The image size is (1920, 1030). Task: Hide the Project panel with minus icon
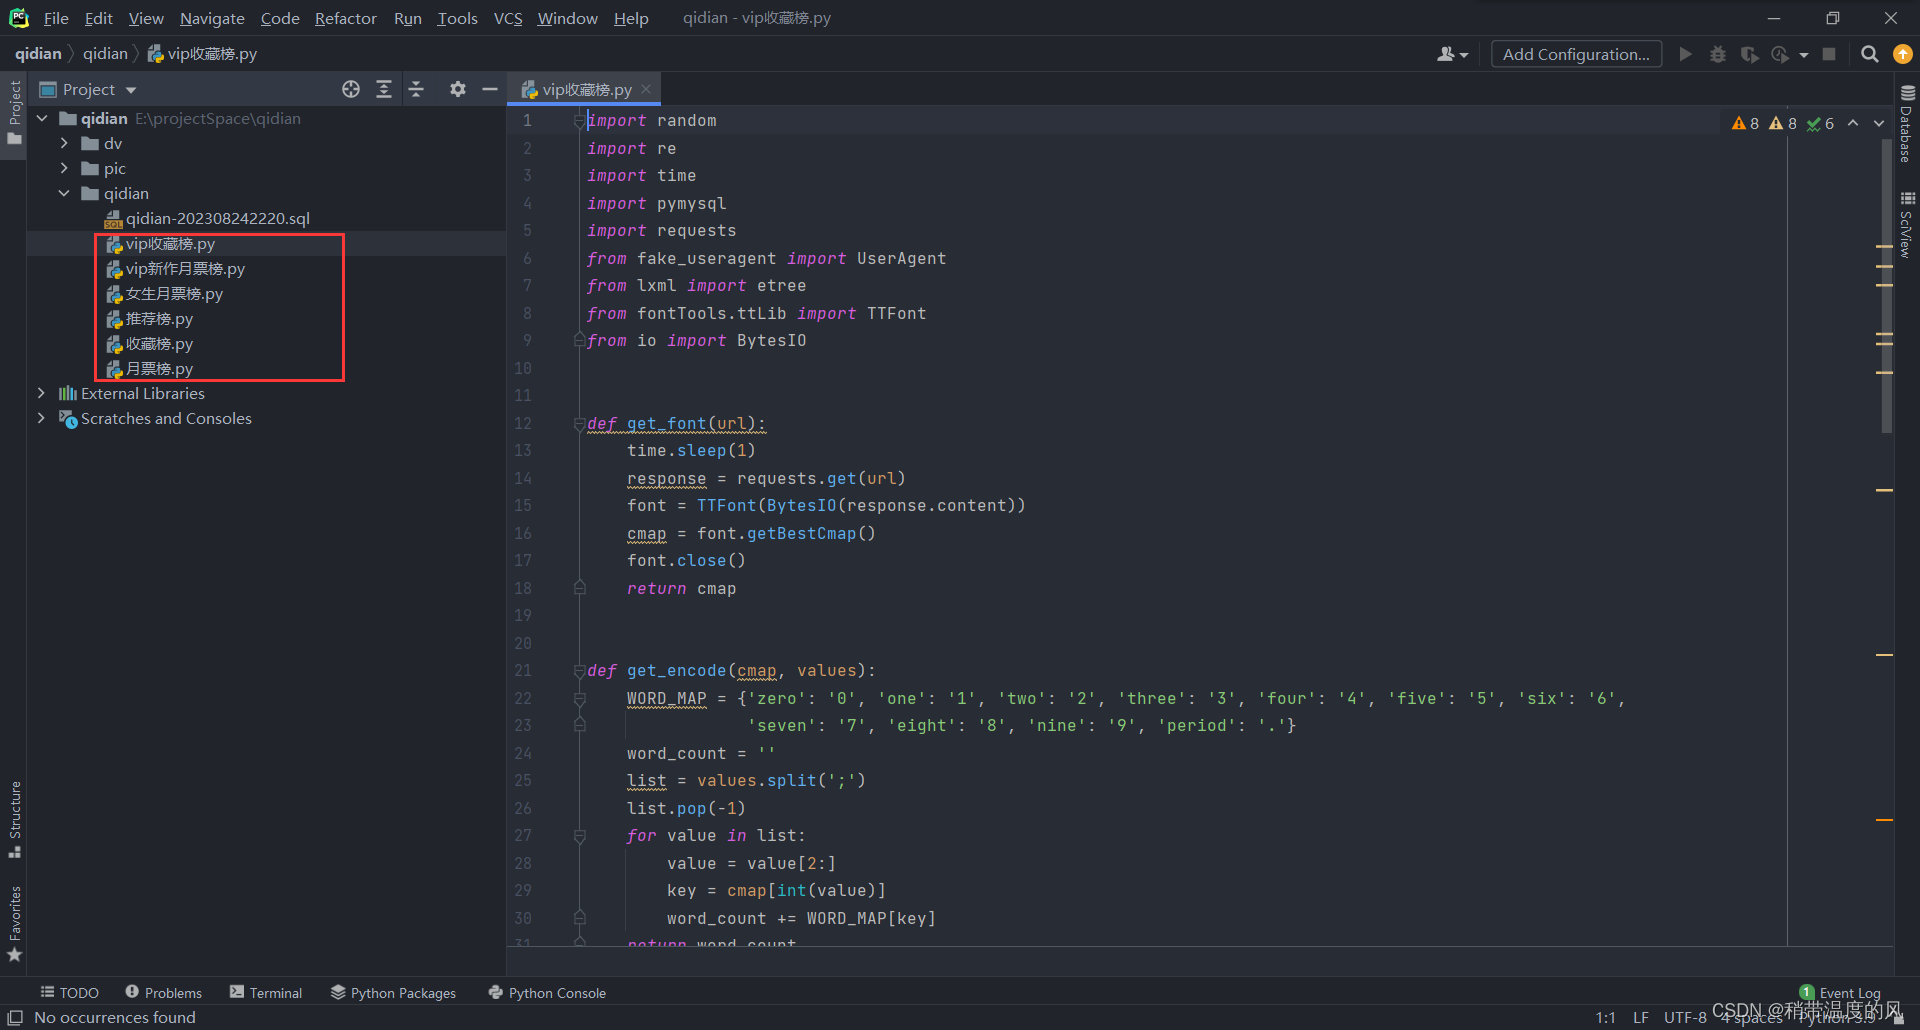(x=490, y=90)
